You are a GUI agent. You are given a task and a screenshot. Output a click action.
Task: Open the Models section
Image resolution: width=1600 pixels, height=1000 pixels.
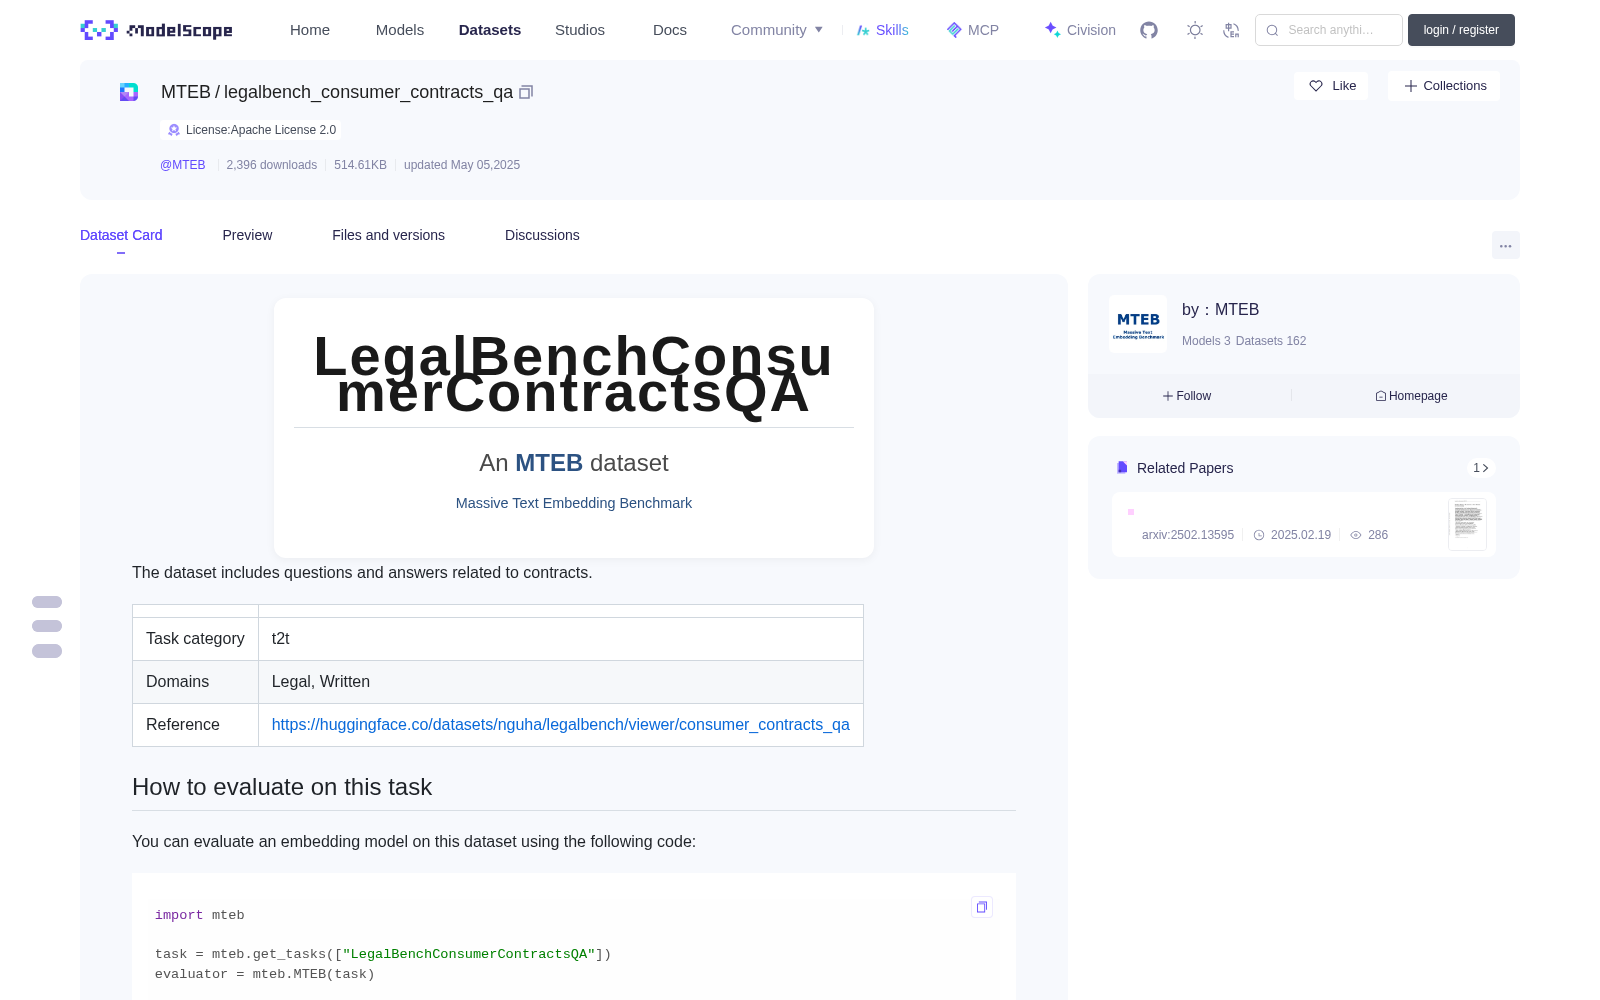400,30
